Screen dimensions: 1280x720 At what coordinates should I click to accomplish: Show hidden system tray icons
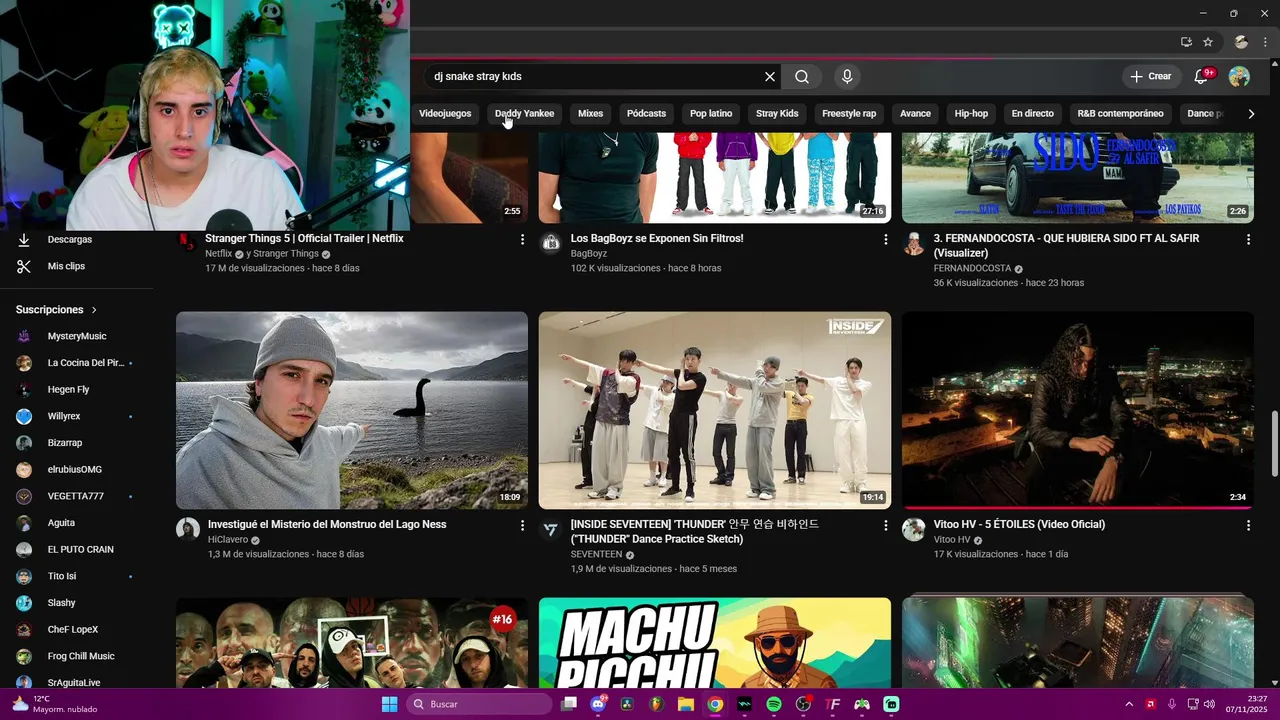pyautogui.click(x=1129, y=704)
